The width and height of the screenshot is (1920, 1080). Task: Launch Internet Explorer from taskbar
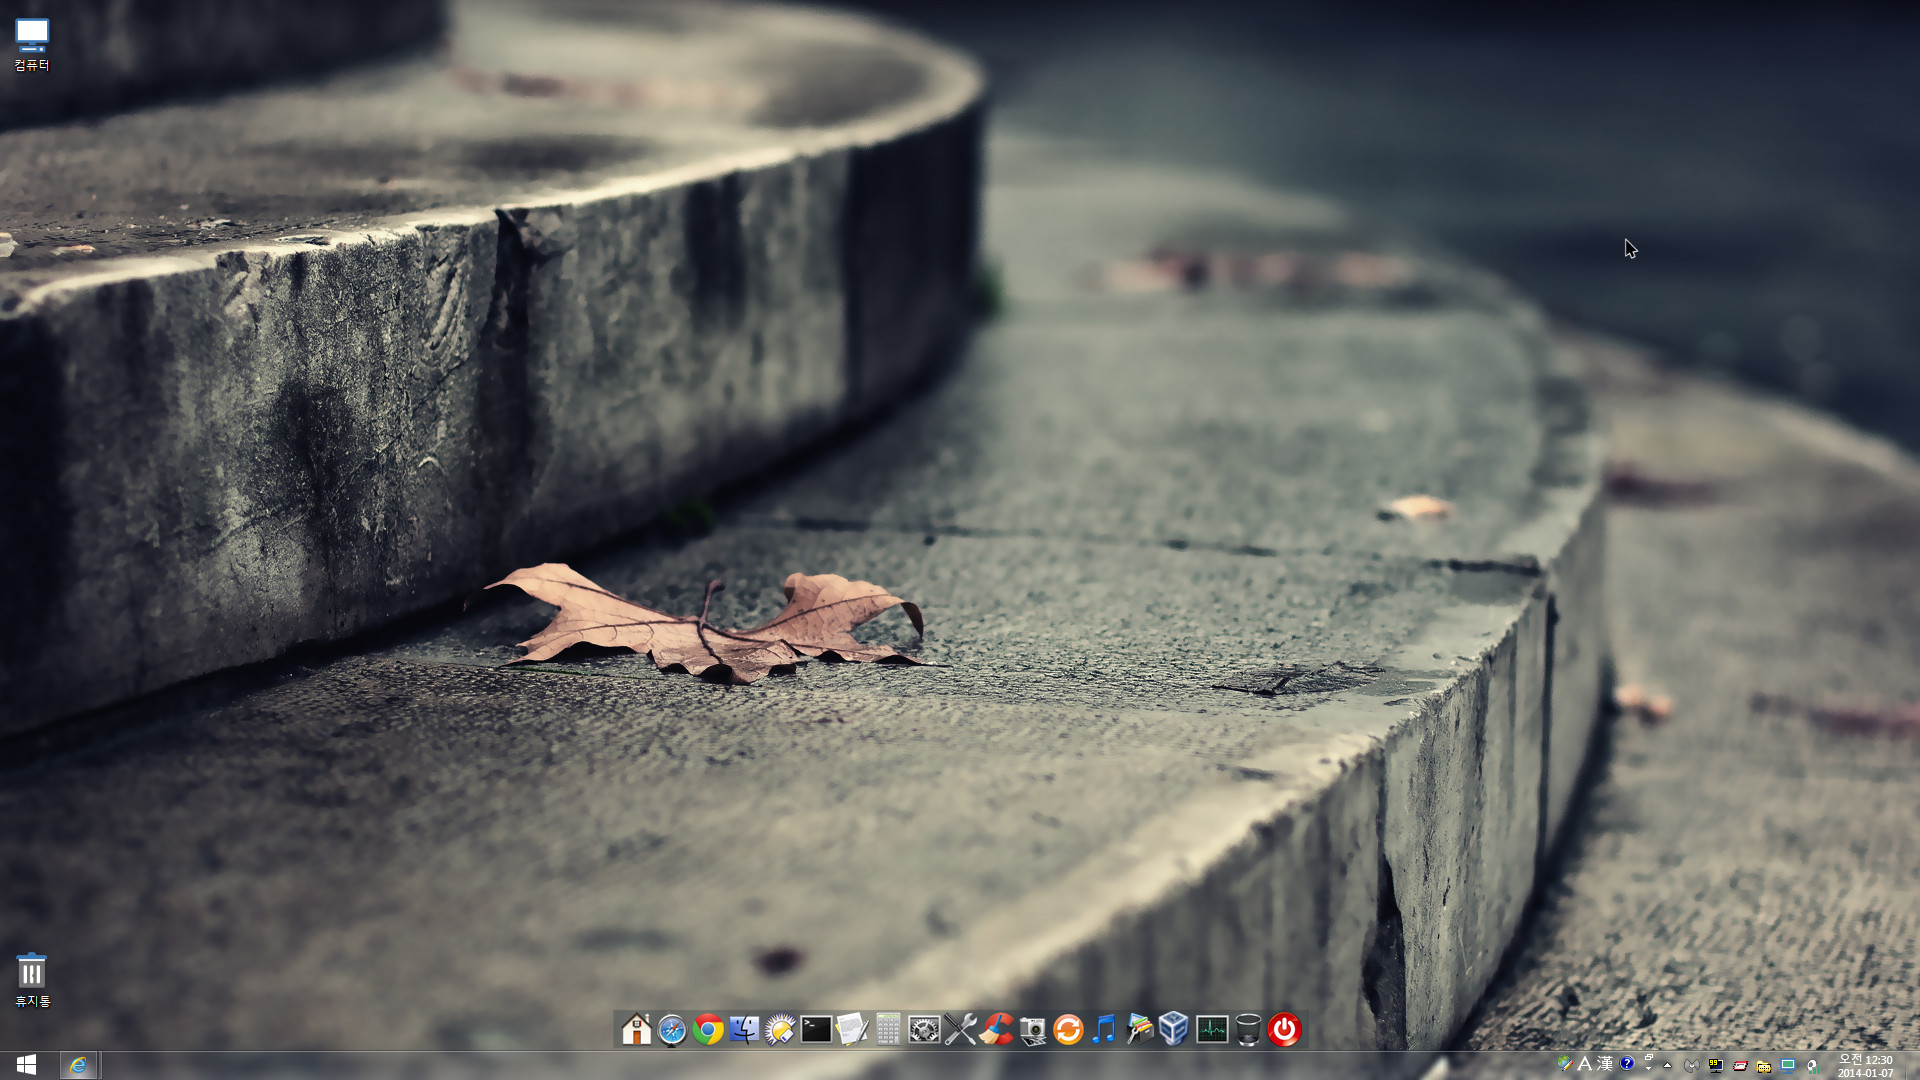click(x=78, y=1065)
